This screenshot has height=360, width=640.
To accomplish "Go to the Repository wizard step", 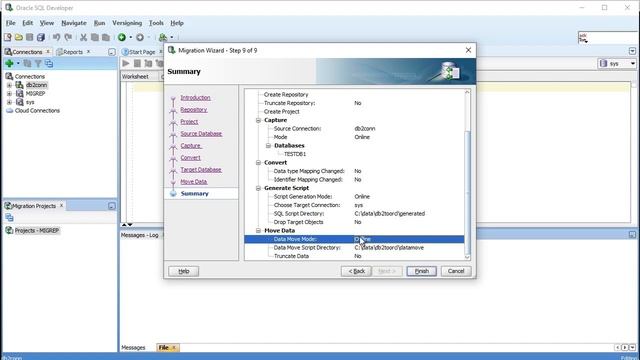I will pyautogui.click(x=194, y=110).
